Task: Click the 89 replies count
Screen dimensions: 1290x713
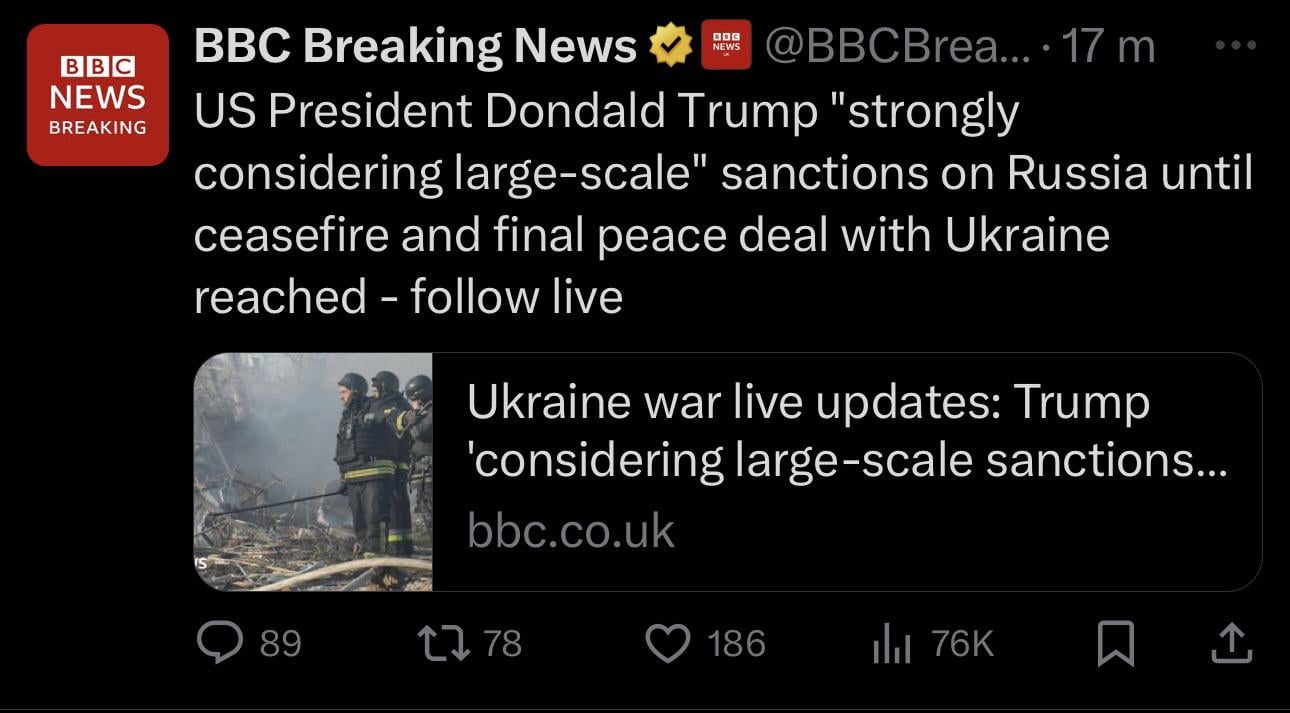Action: 280,643
